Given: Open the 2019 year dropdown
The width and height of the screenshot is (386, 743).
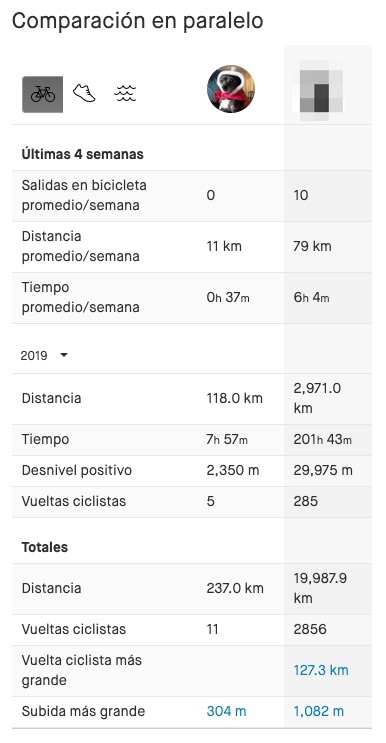Looking at the screenshot, I should coord(44,355).
